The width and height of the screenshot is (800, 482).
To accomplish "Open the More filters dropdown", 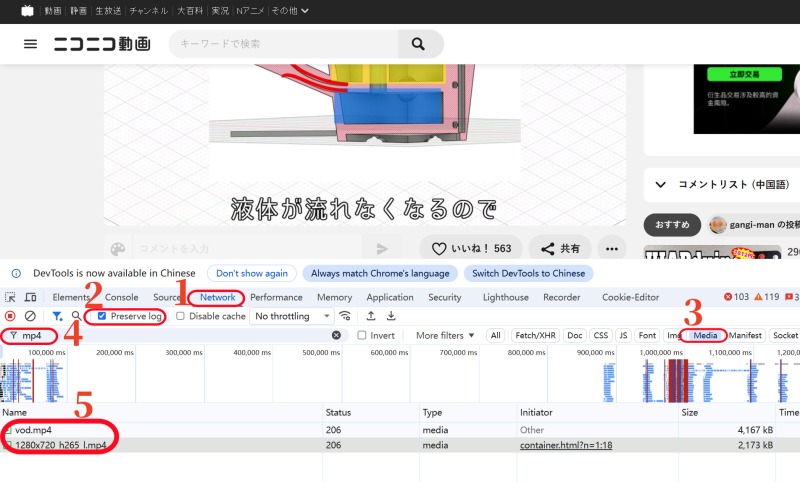I will [445, 335].
